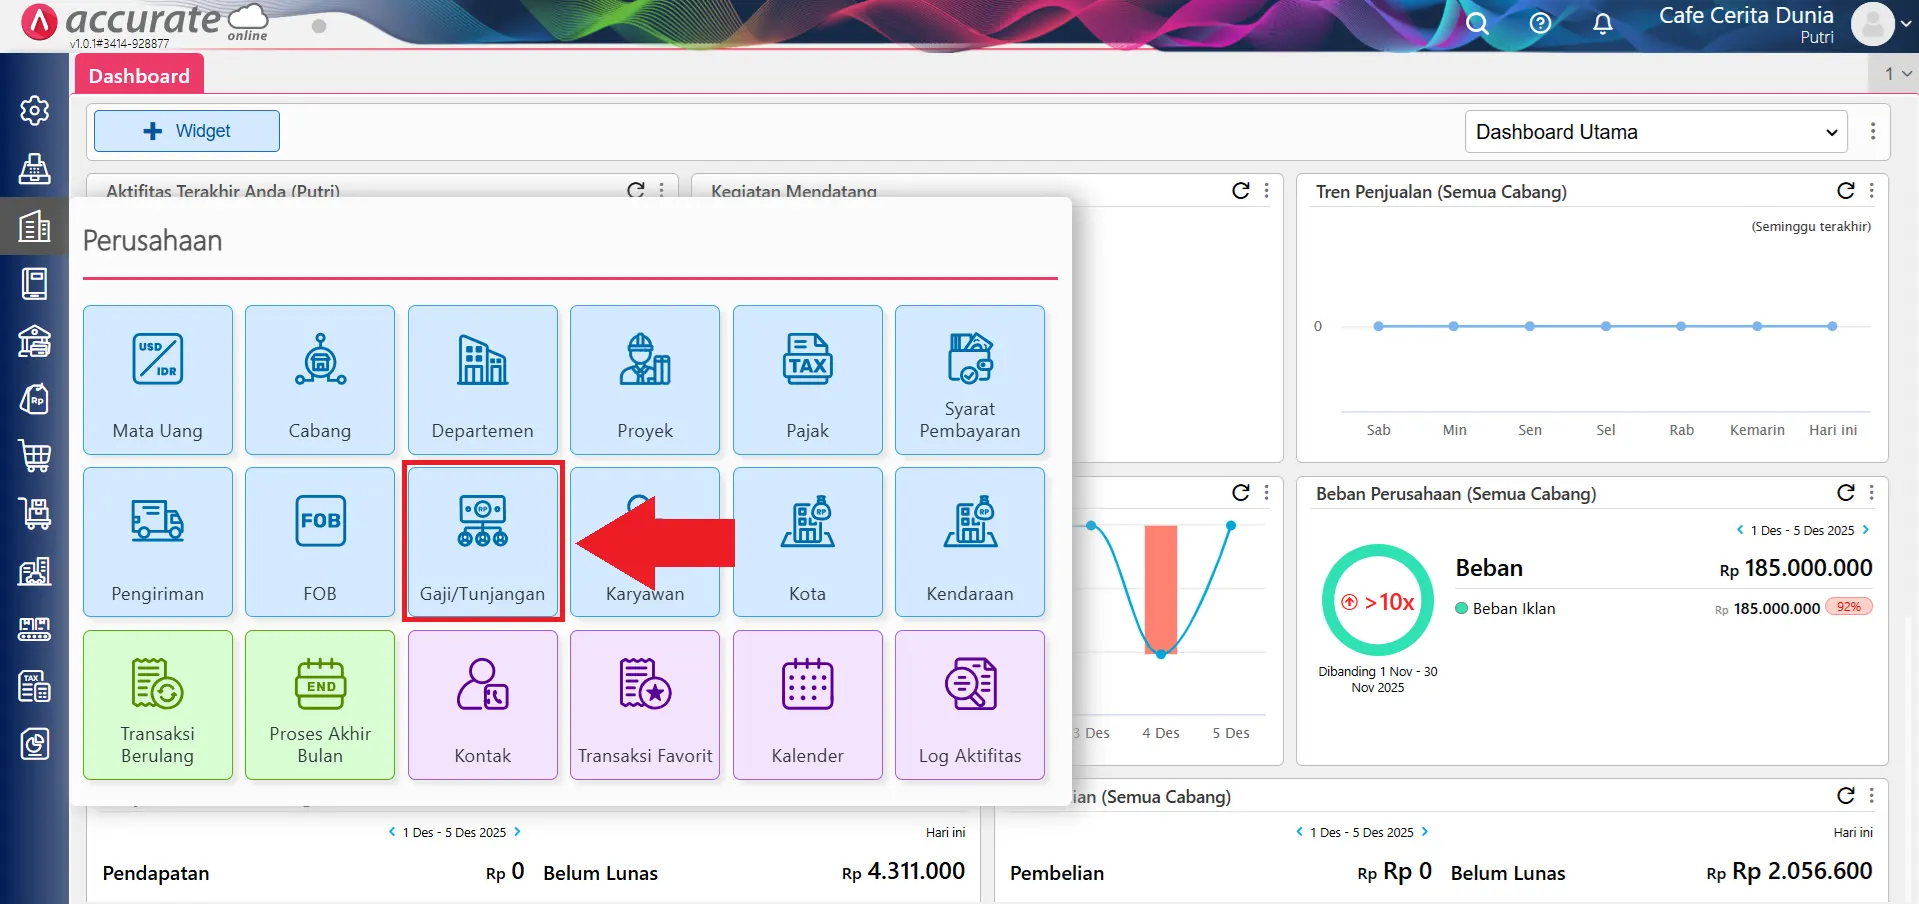Click the add Widget button
Viewport: 1919px width, 904px height.
tap(187, 131)
